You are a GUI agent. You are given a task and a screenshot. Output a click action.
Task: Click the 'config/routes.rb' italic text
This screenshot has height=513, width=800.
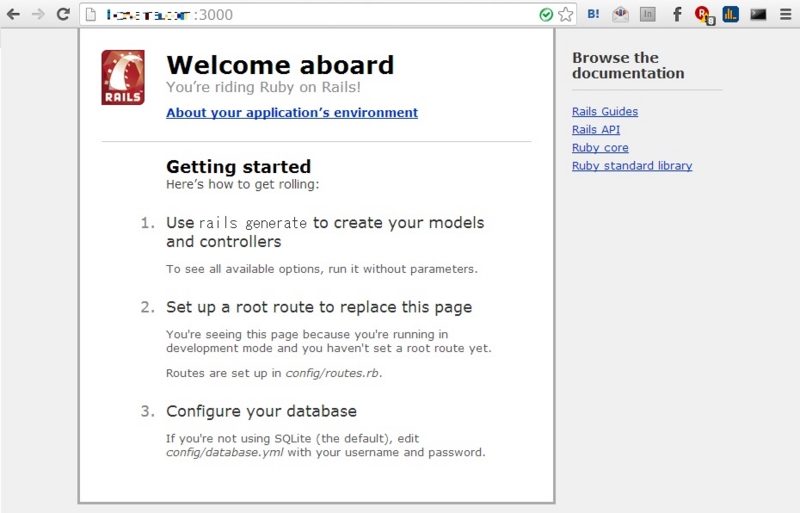(x=332, y=373)
